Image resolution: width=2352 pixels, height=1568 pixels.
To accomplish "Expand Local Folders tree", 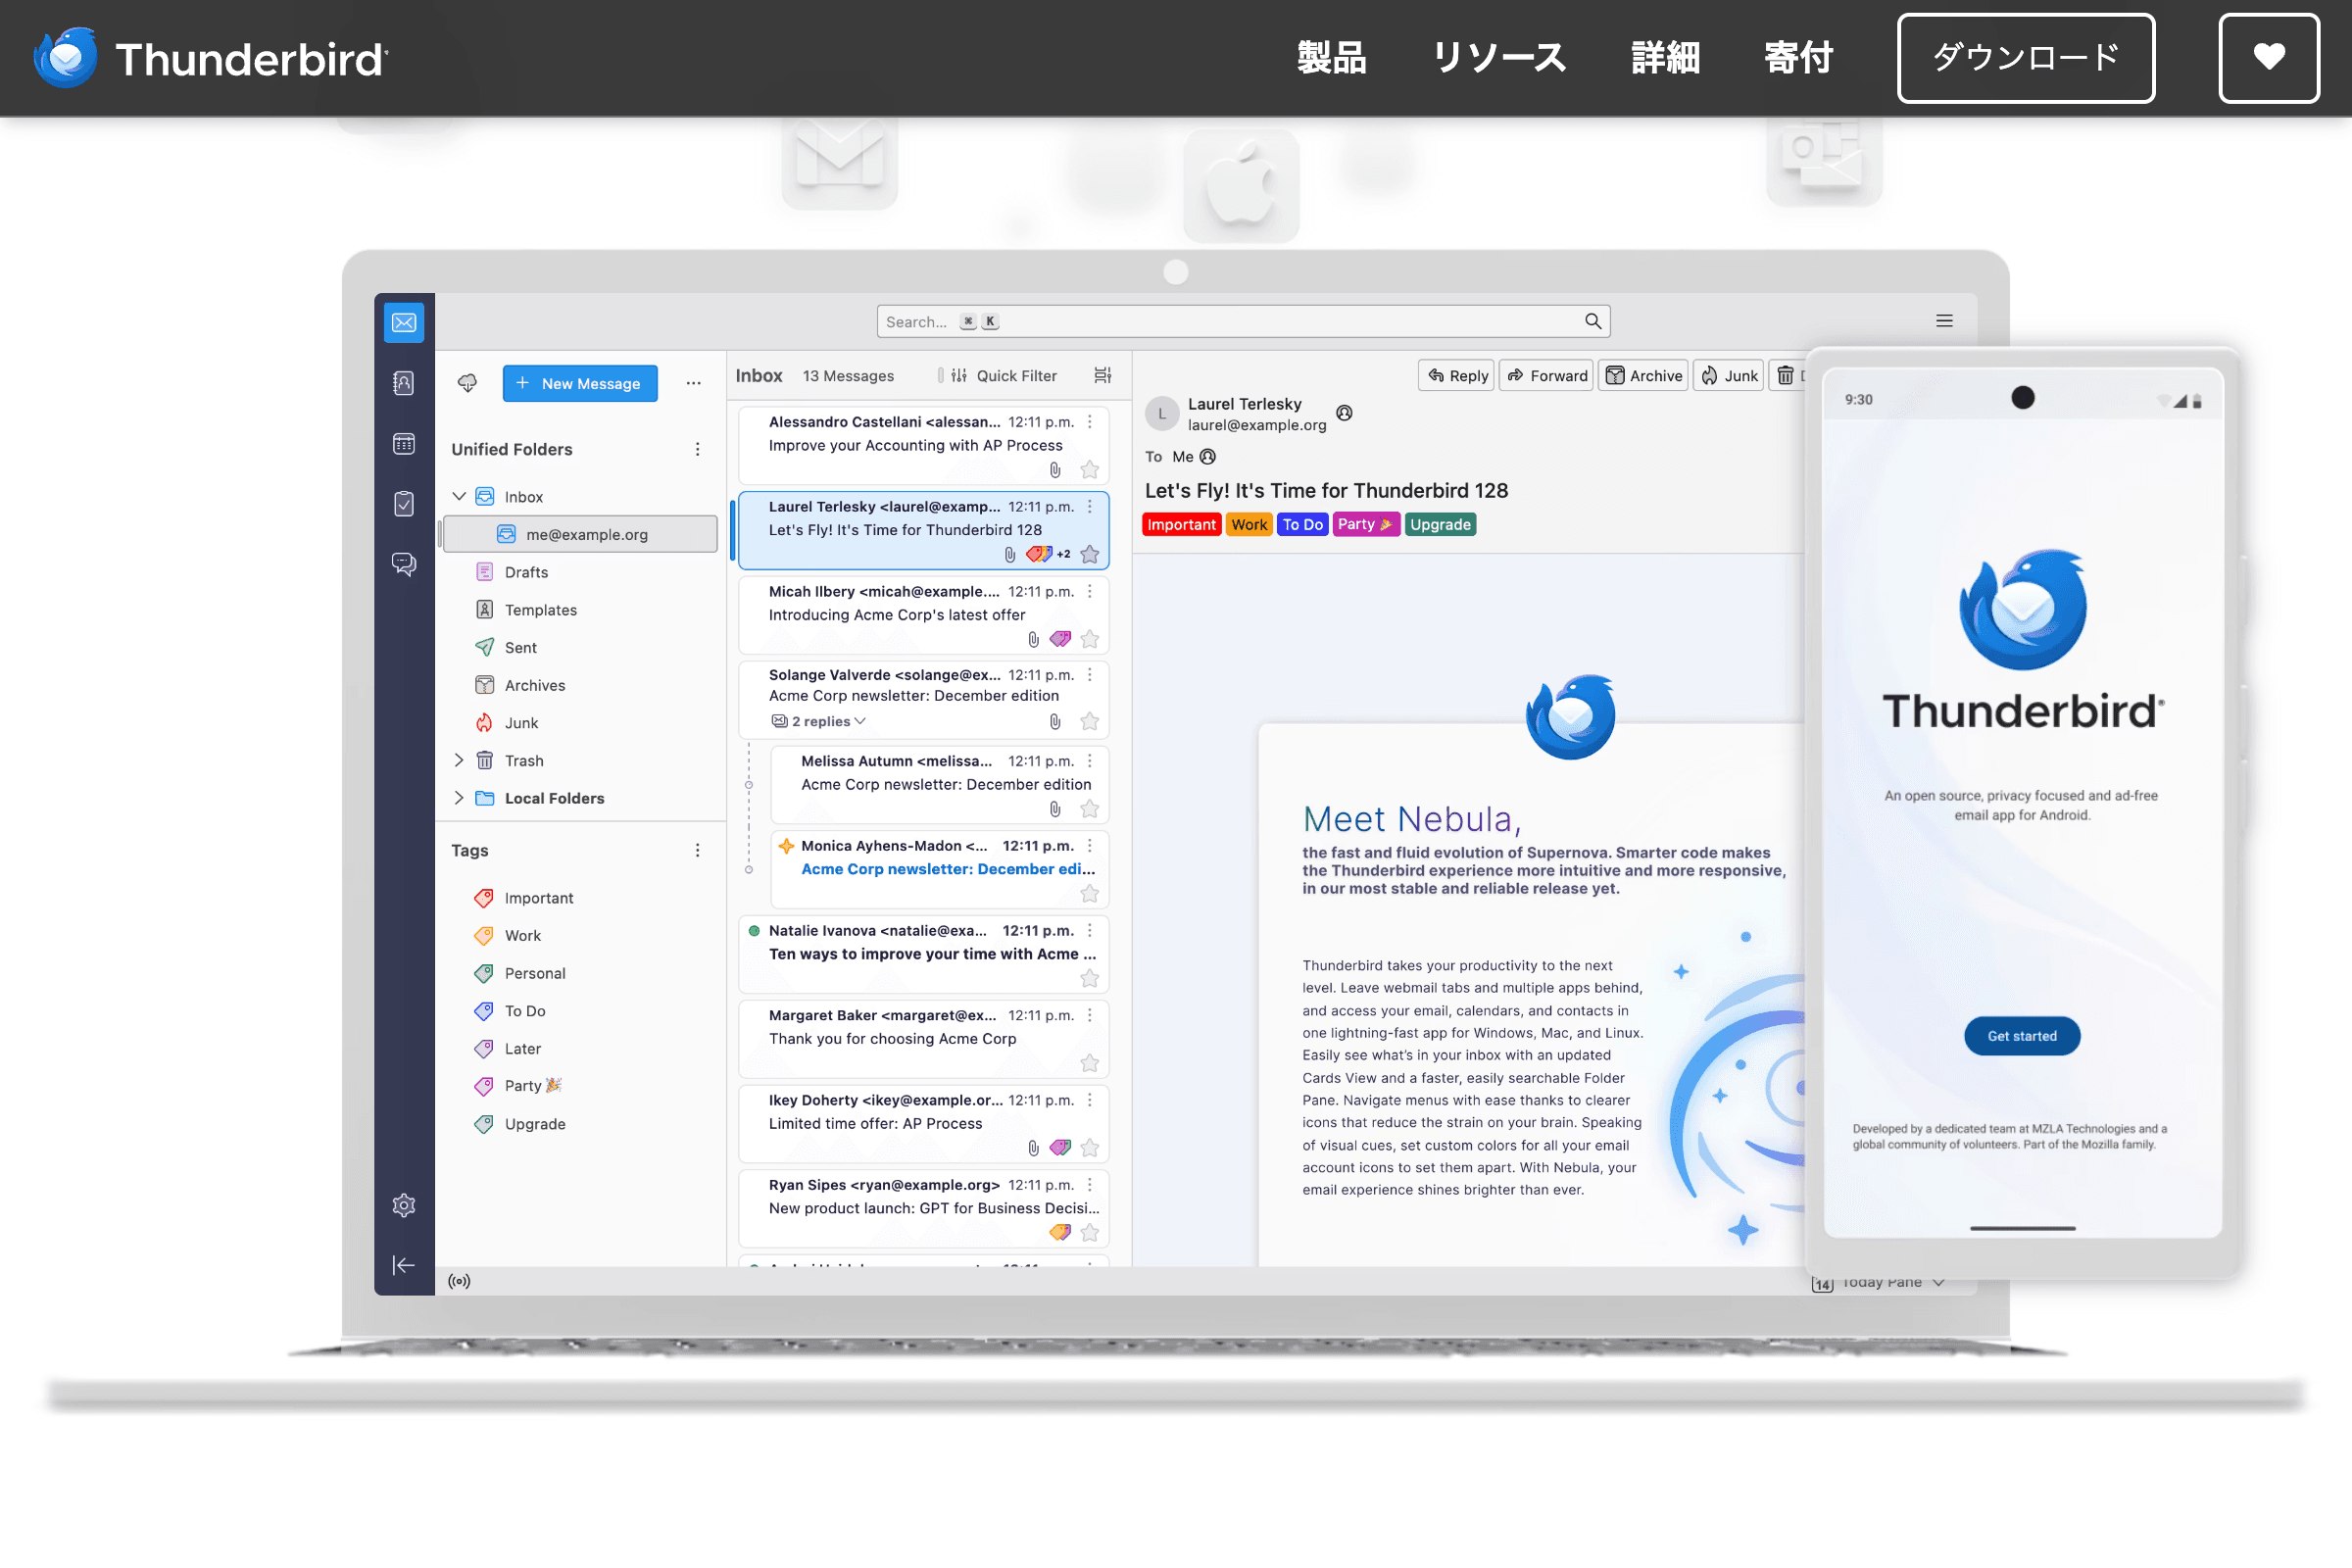I will (459, 798).
